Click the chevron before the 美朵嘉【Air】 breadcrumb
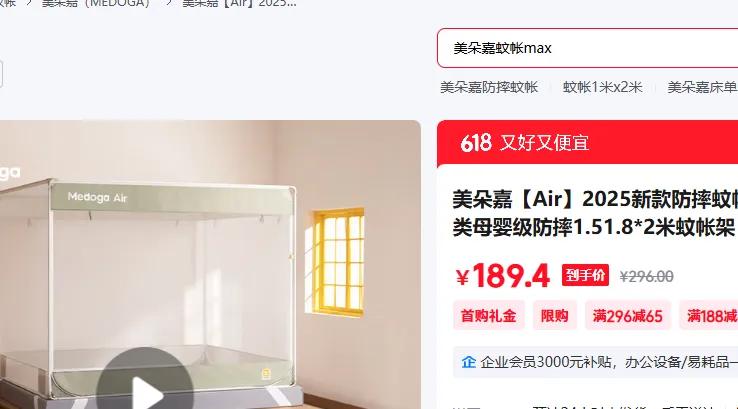The image size is (738, 409). [169, 3]
